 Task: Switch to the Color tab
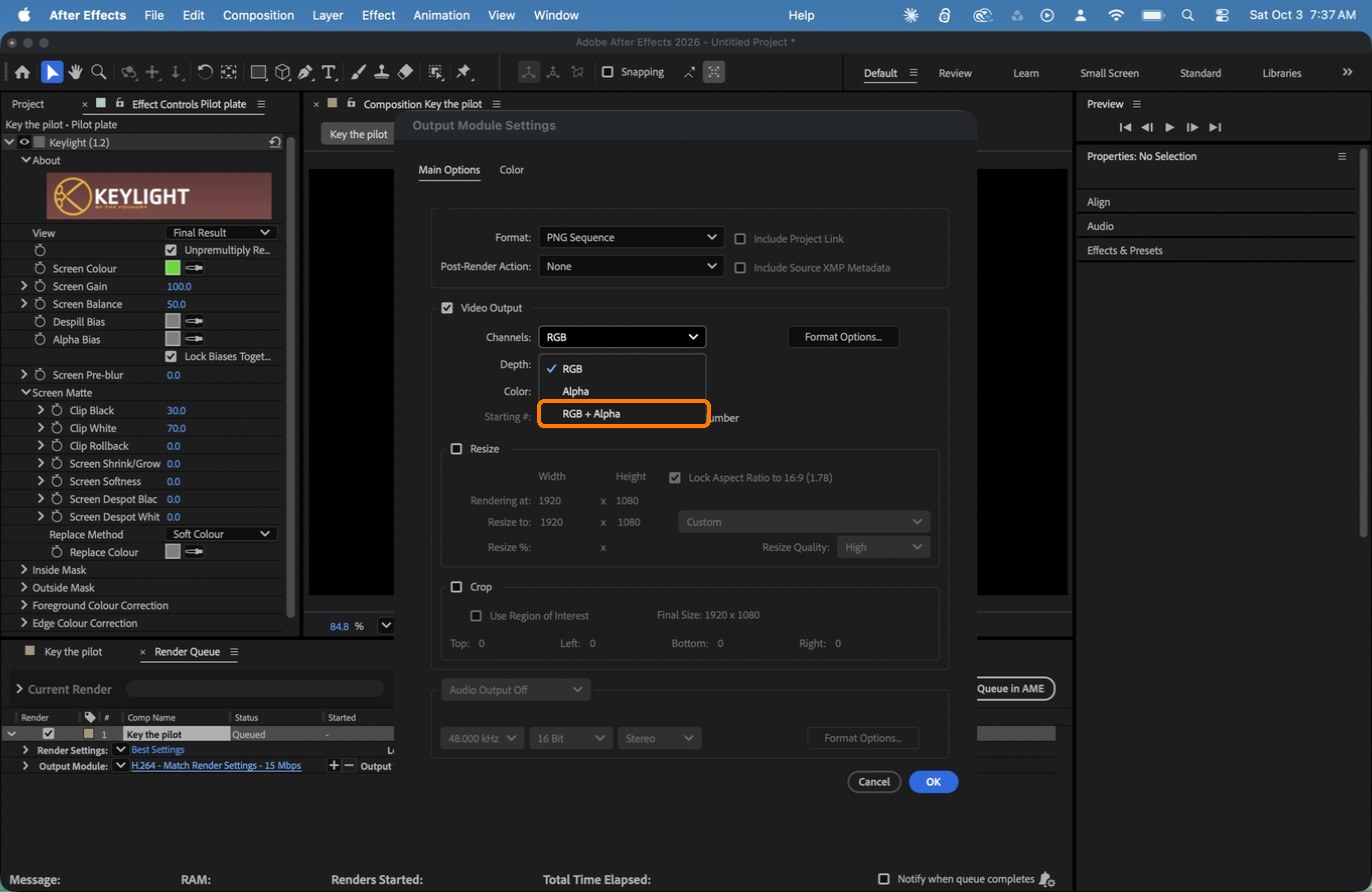click(512, 170)
